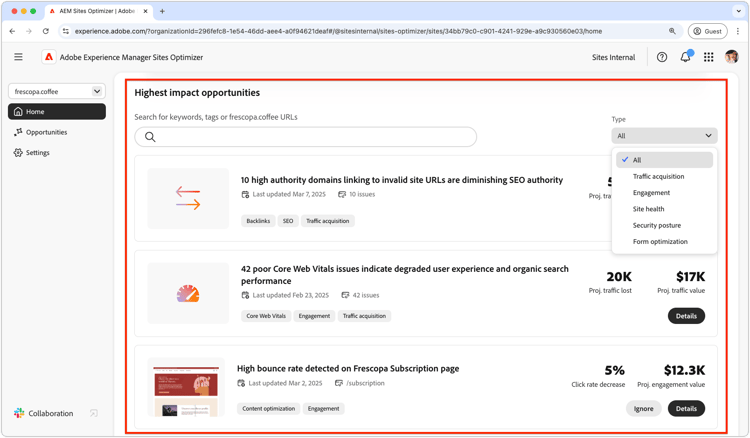Click the Backlinks tag

click(258, 221)
